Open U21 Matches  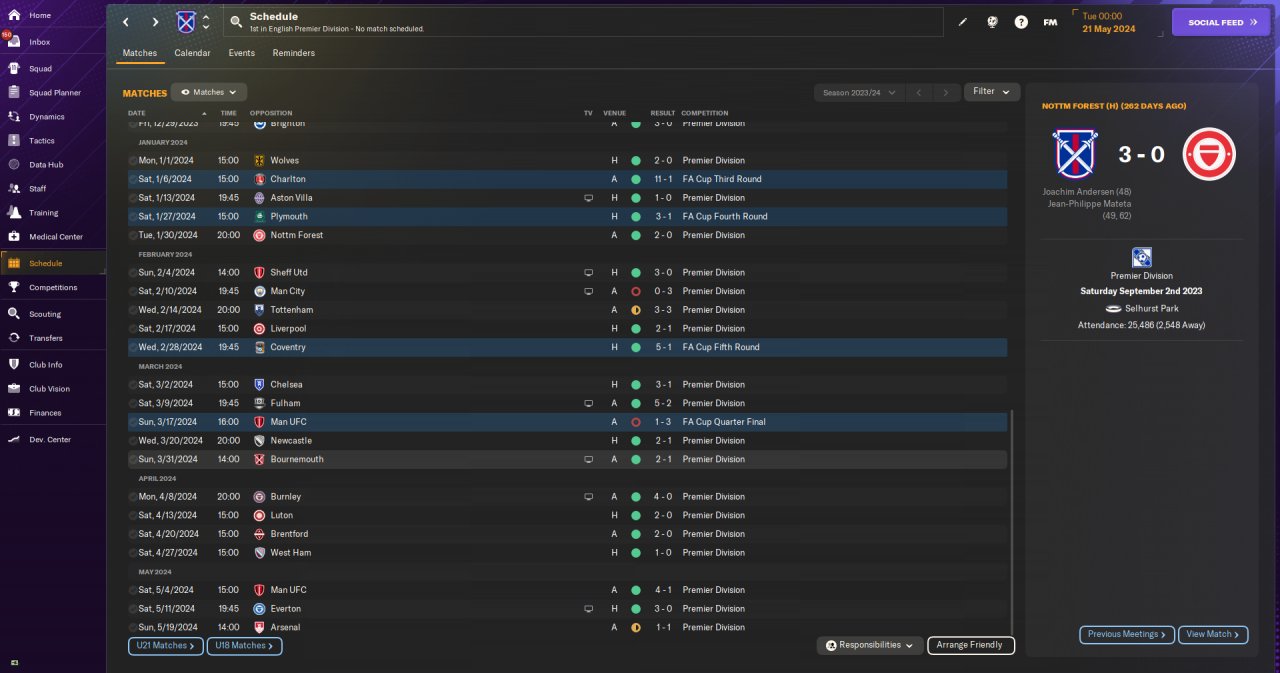tap(166, 646)
